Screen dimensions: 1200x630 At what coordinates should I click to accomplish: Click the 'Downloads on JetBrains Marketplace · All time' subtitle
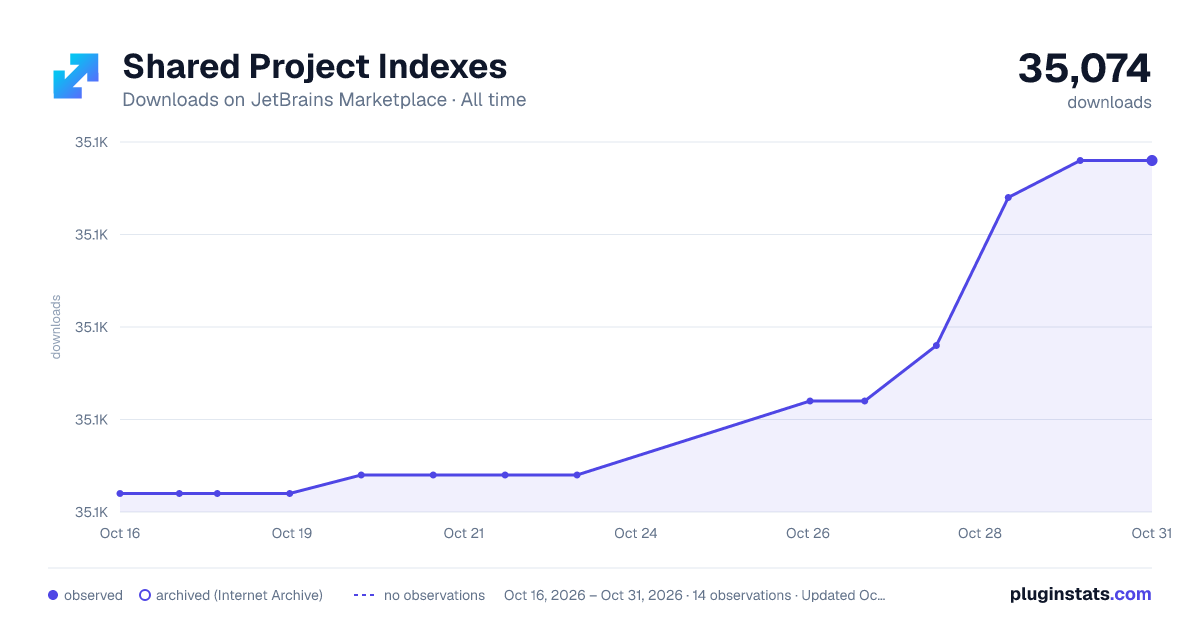[324, 100]
